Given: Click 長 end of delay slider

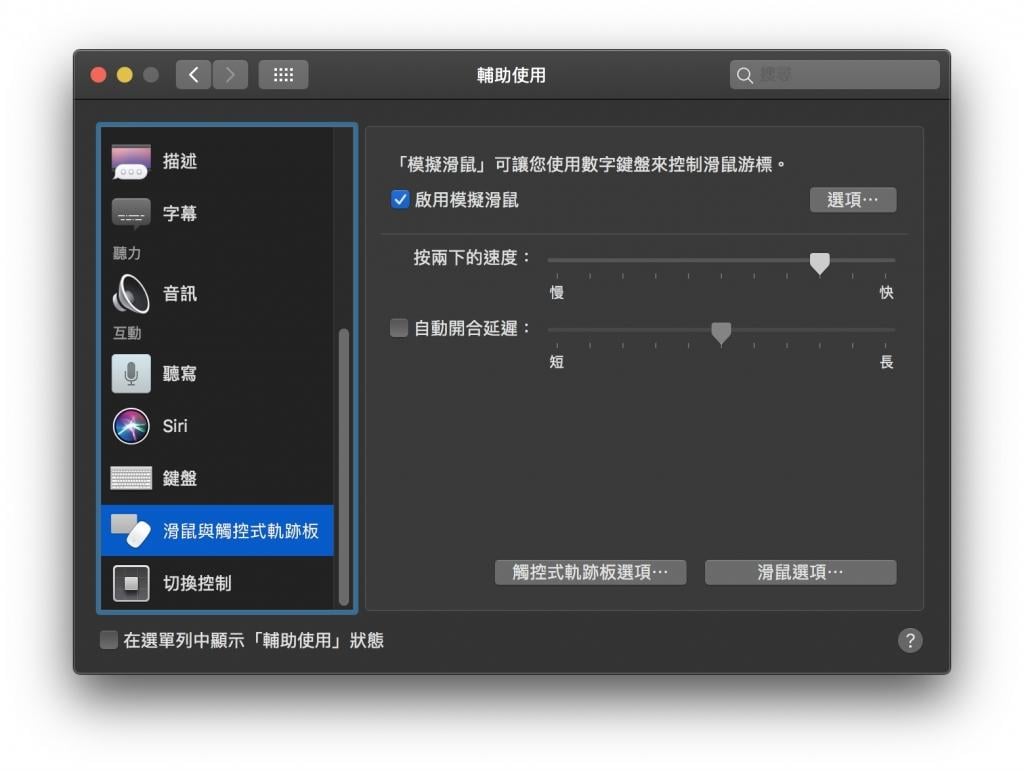Looking at the screenshot, I should tap(886, 362).
